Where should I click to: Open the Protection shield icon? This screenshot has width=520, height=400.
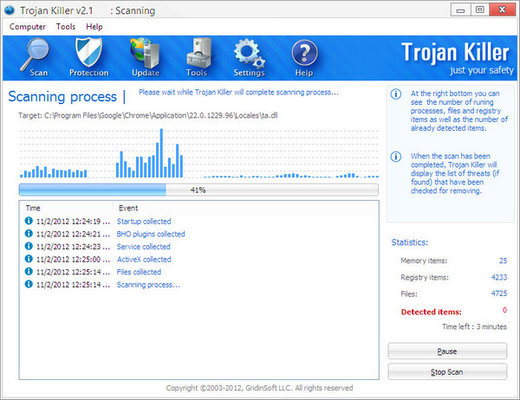click(x=88, y=53)
